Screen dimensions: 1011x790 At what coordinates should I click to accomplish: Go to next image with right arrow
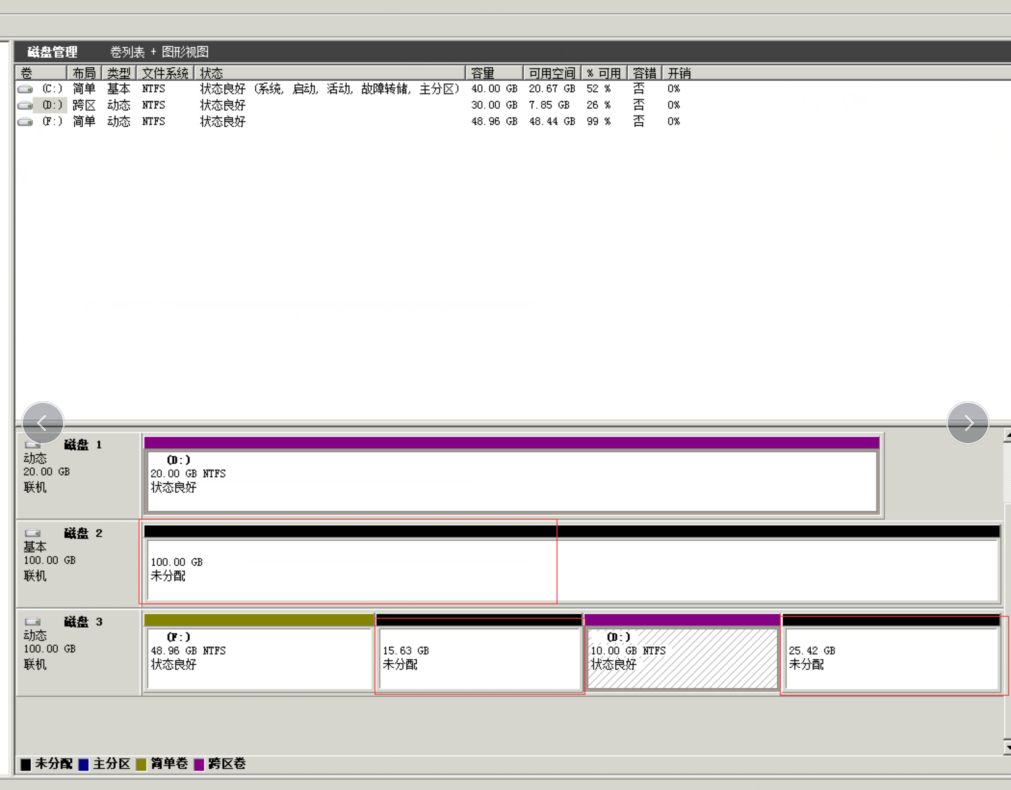click(968, 423)
